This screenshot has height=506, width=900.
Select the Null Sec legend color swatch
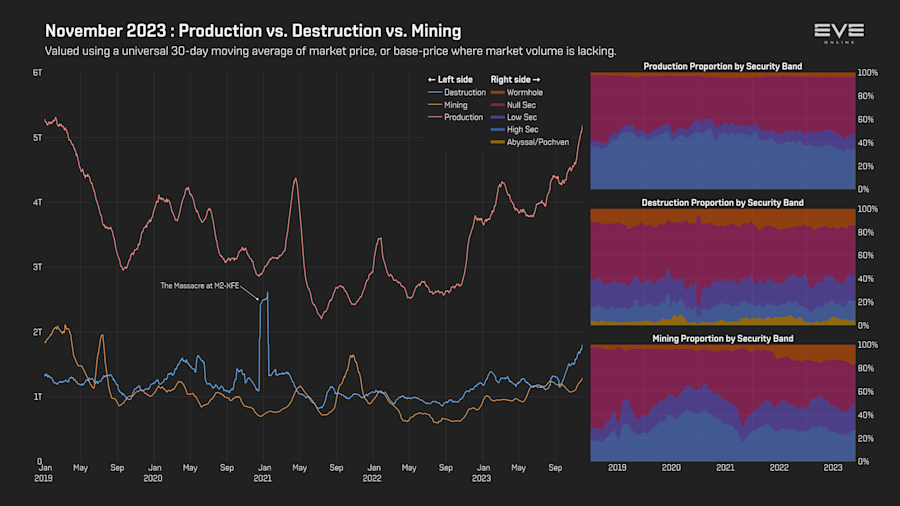click(498, 105)
